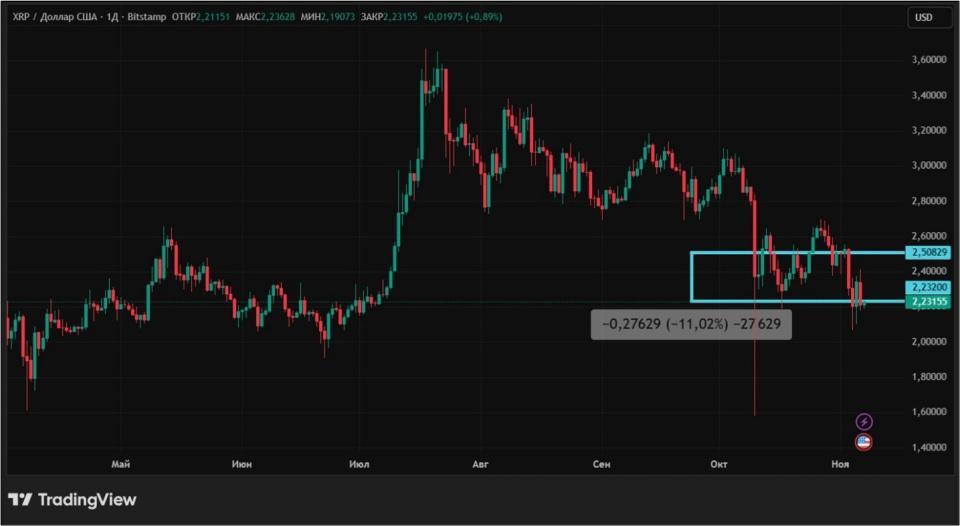Click the green 2,23155 current price label

coord(927,301)
